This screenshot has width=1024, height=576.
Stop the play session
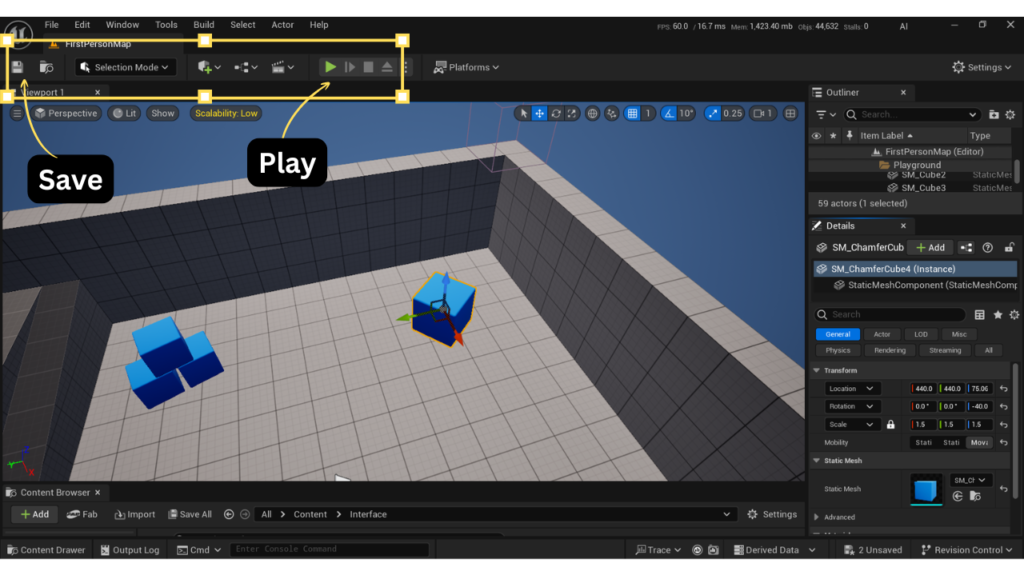[x=368, y=67]
